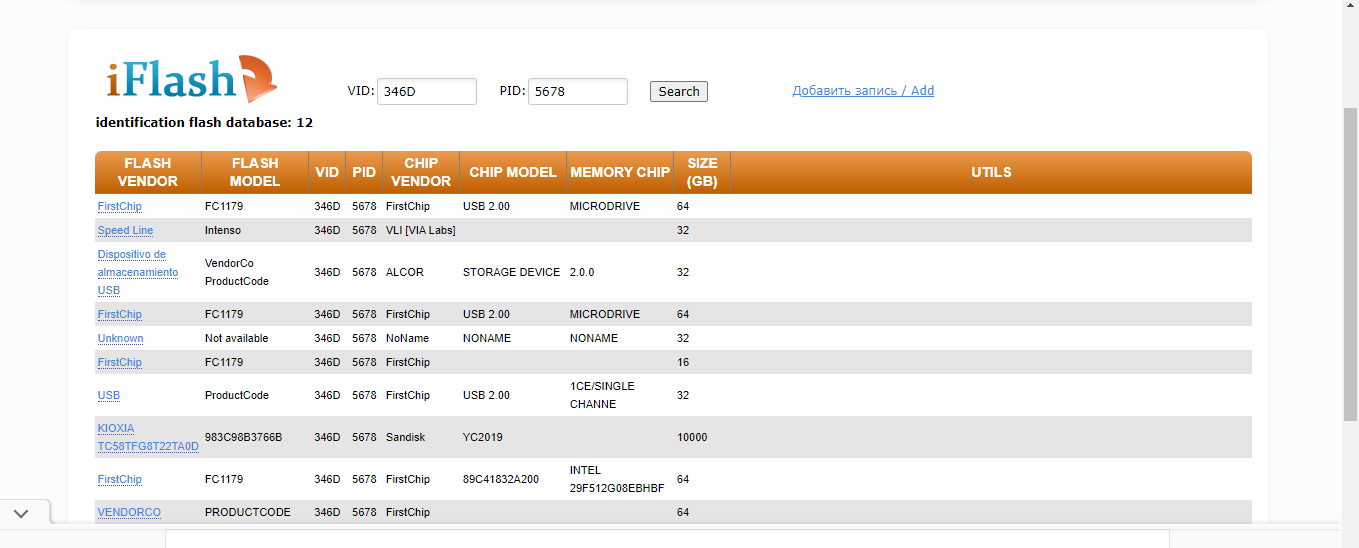
Task: Open the Добавить запись / Add link
Action: pyautogui.click(x=863, y=91)
